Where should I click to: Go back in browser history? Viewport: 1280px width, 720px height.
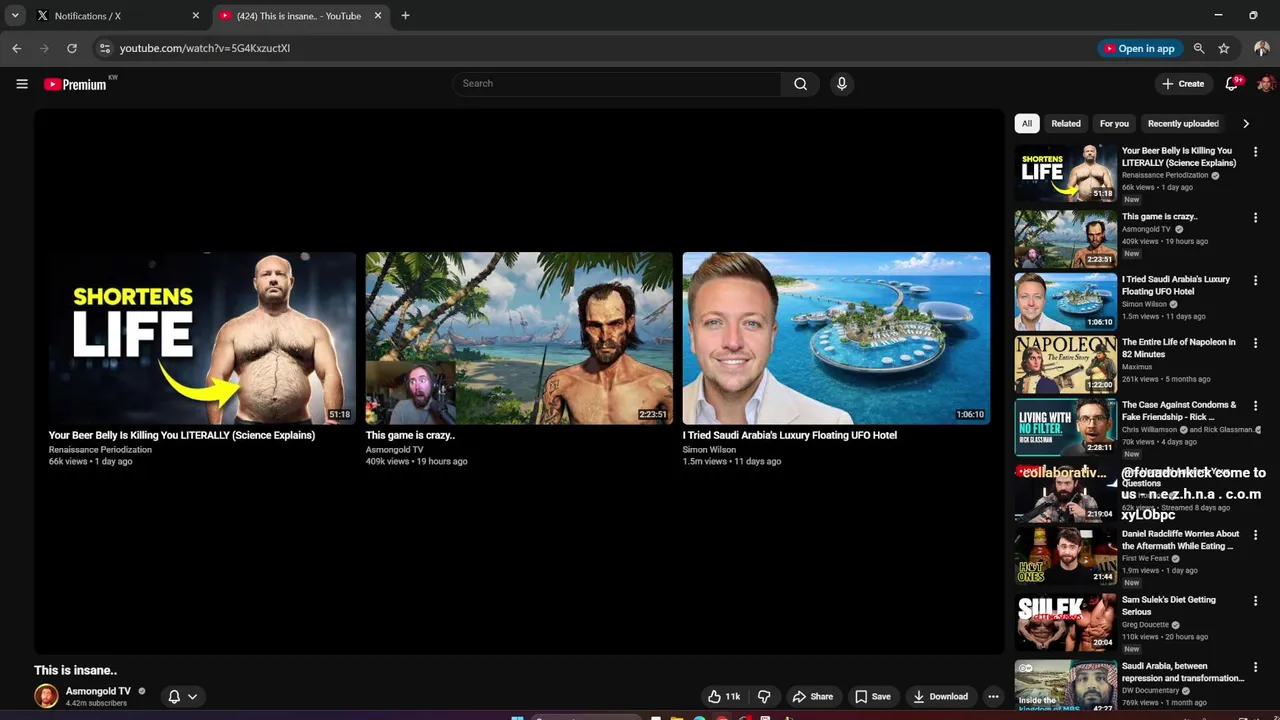[x=17, y=48]
